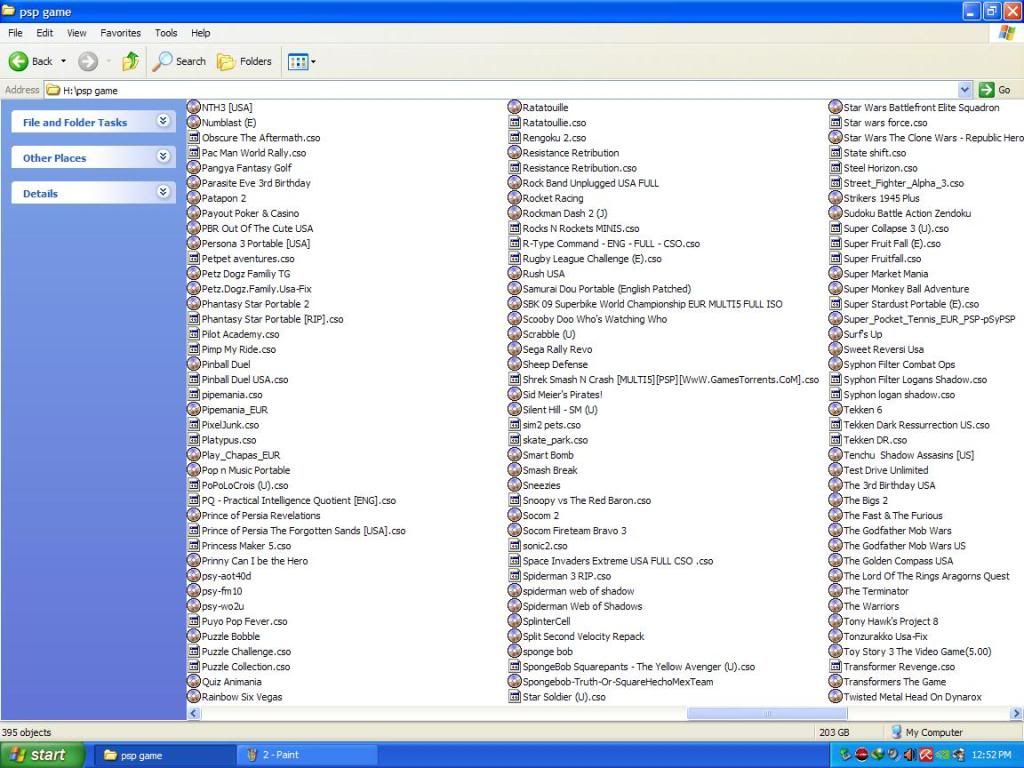Open the Edit menu

click(44, 33)
